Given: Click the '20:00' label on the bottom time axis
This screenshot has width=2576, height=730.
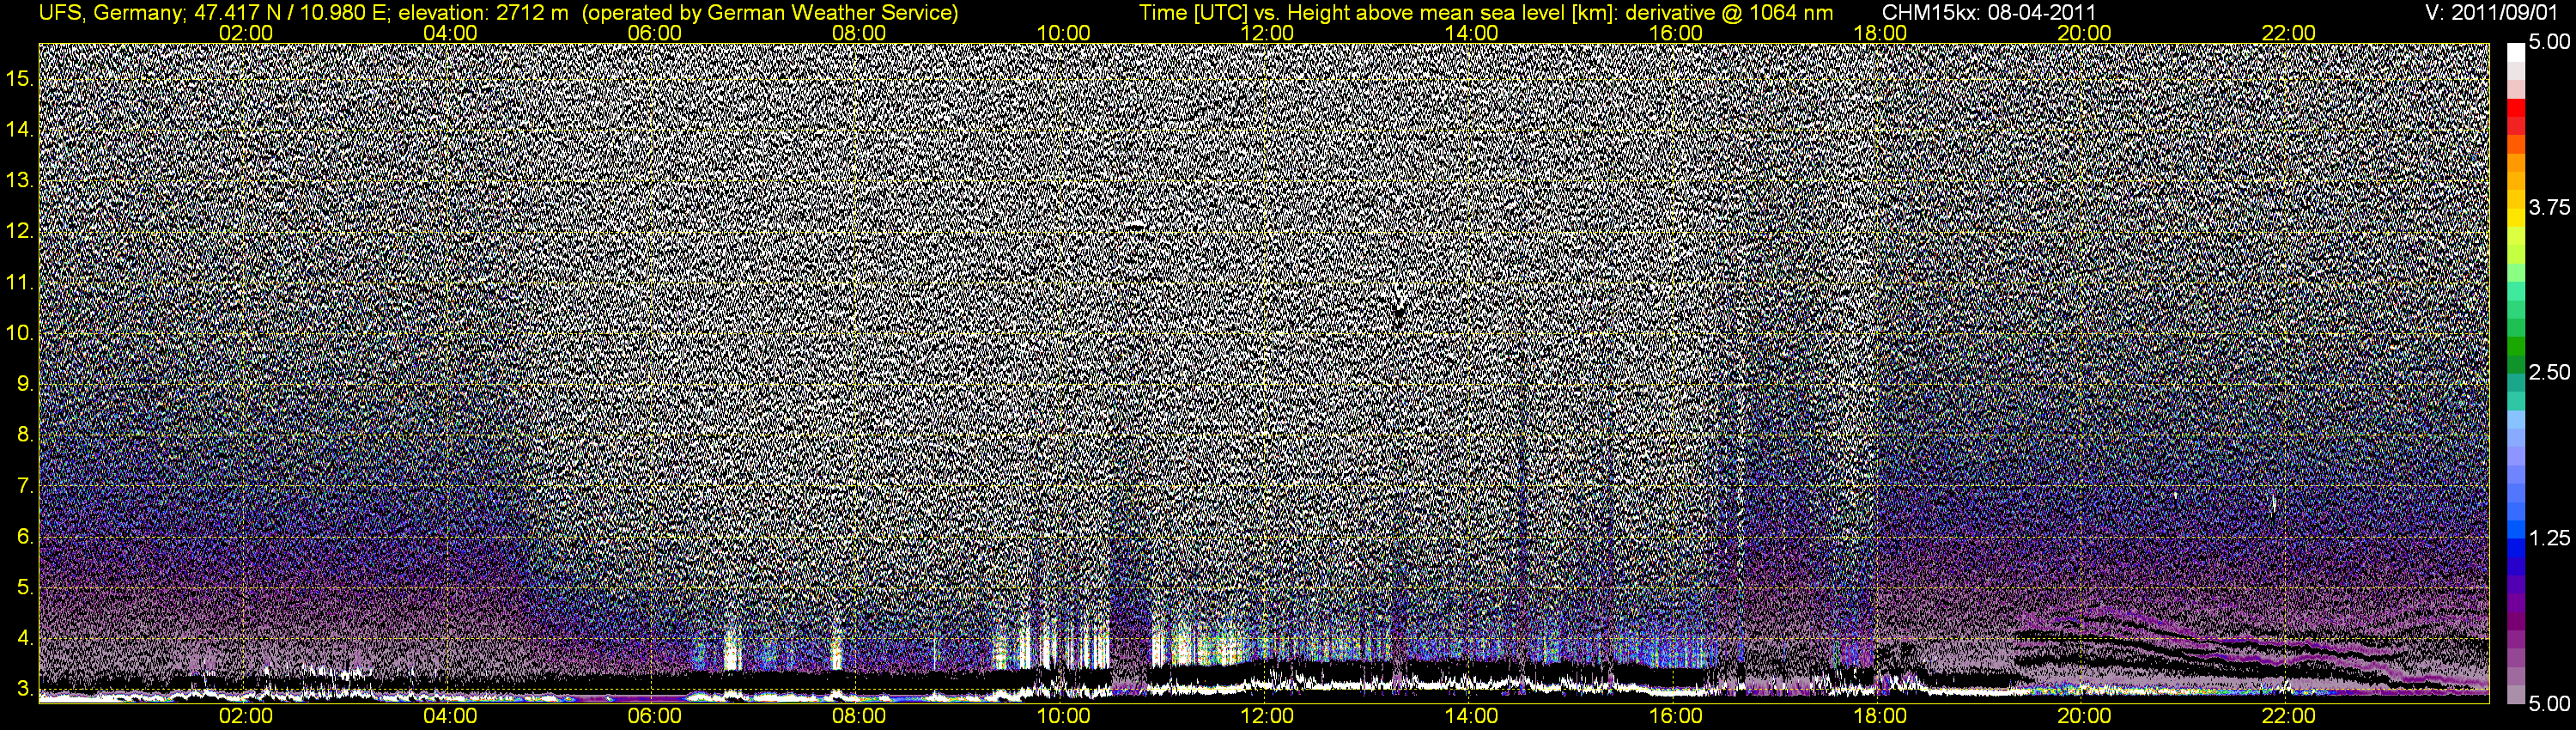Looking at the screenshot, I should (x=2084, y=716).
